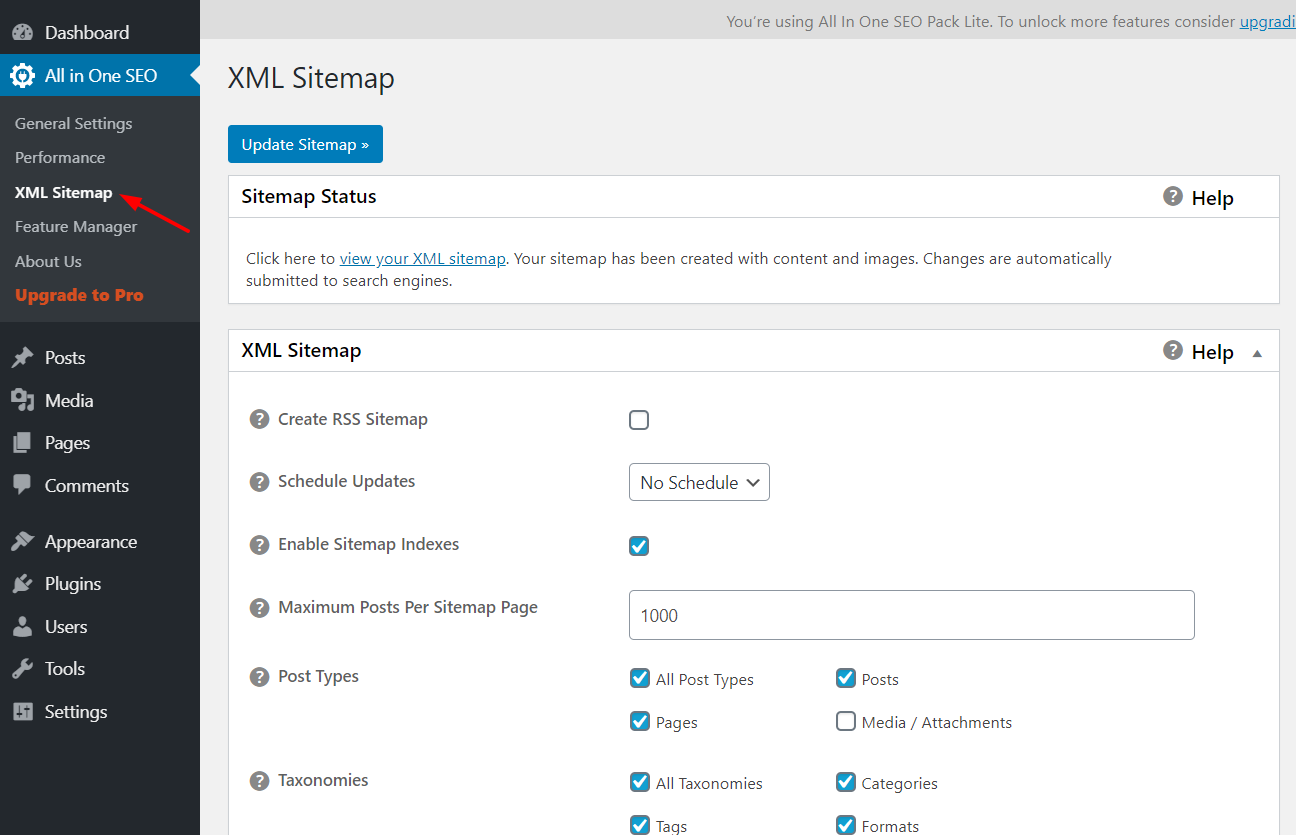
Task: Click the Users person icon
Action: (x=22, y=627)
